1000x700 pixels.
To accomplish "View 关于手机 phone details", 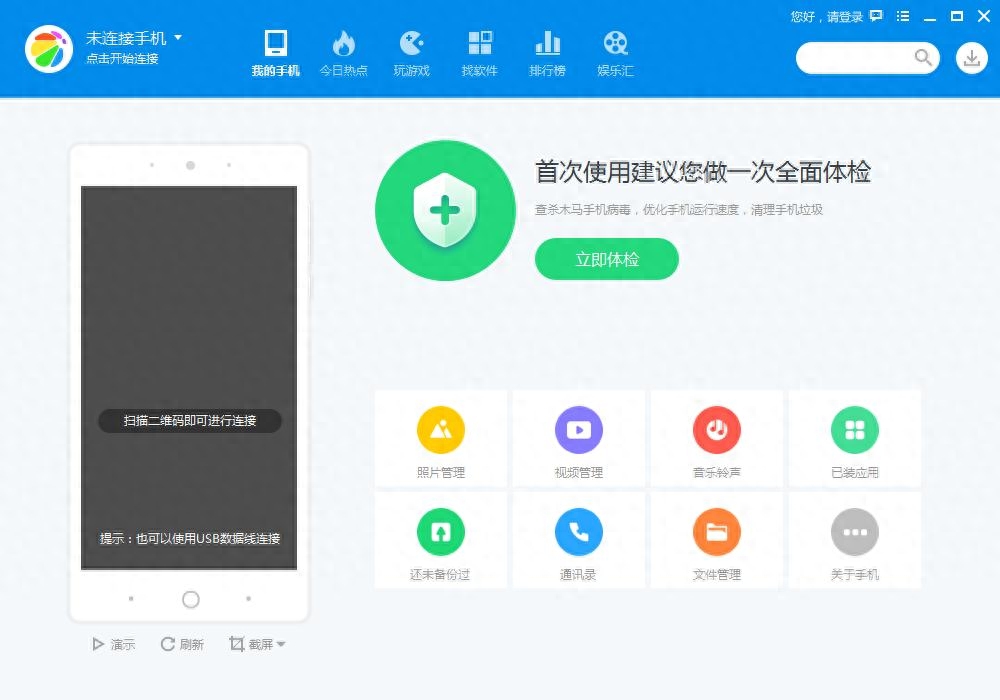I will click(x=854, y=540).
